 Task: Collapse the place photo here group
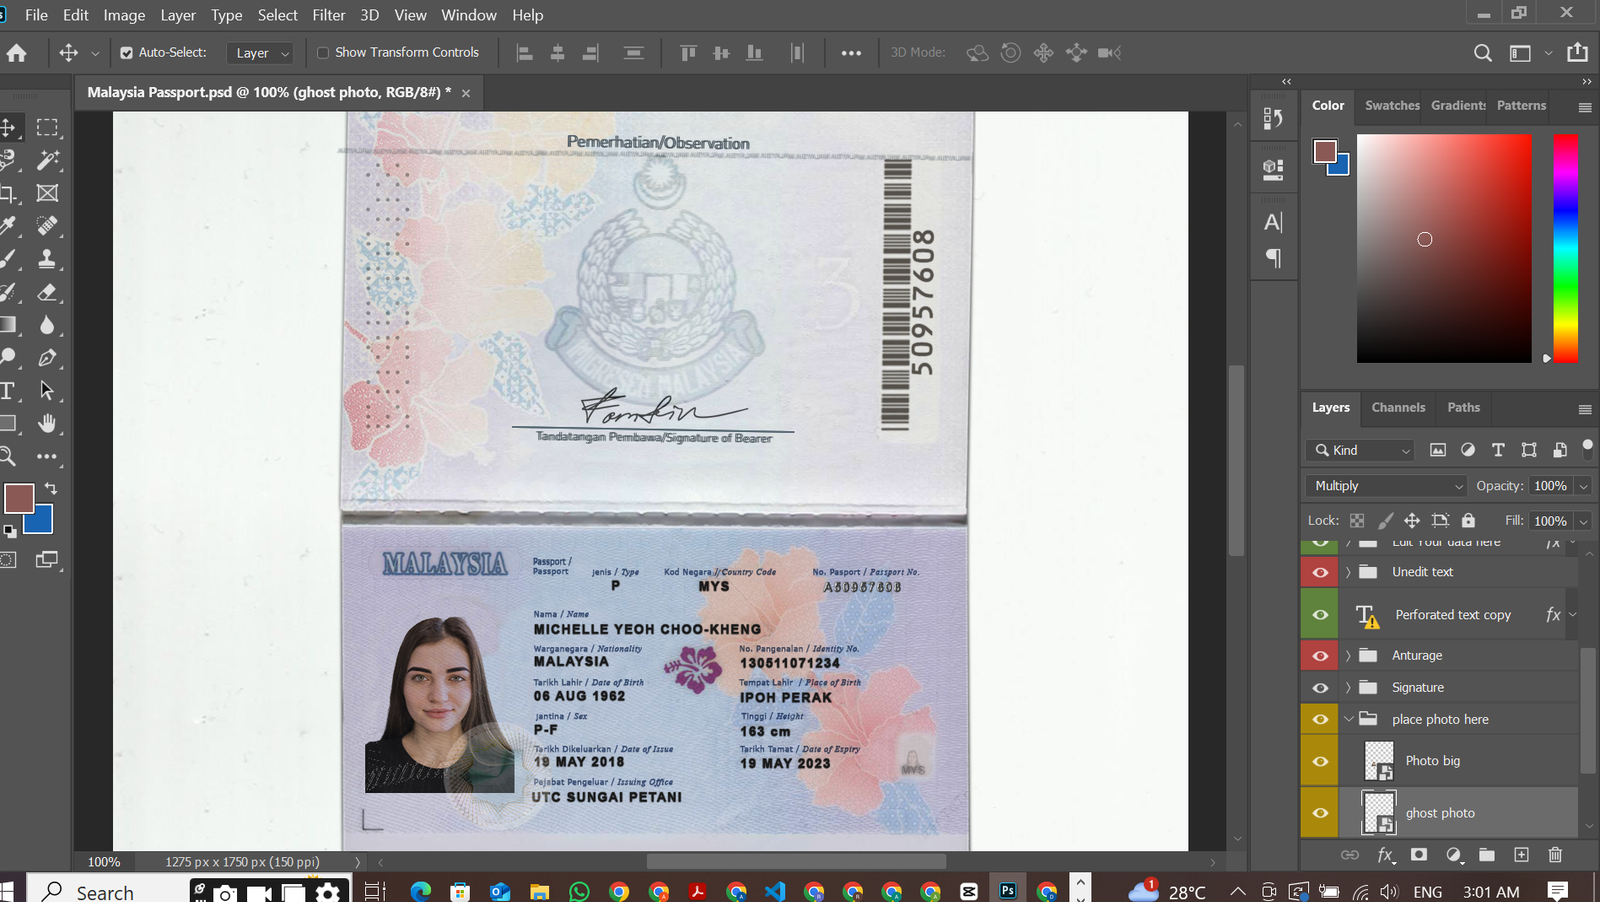click(x=1348, y=719)
